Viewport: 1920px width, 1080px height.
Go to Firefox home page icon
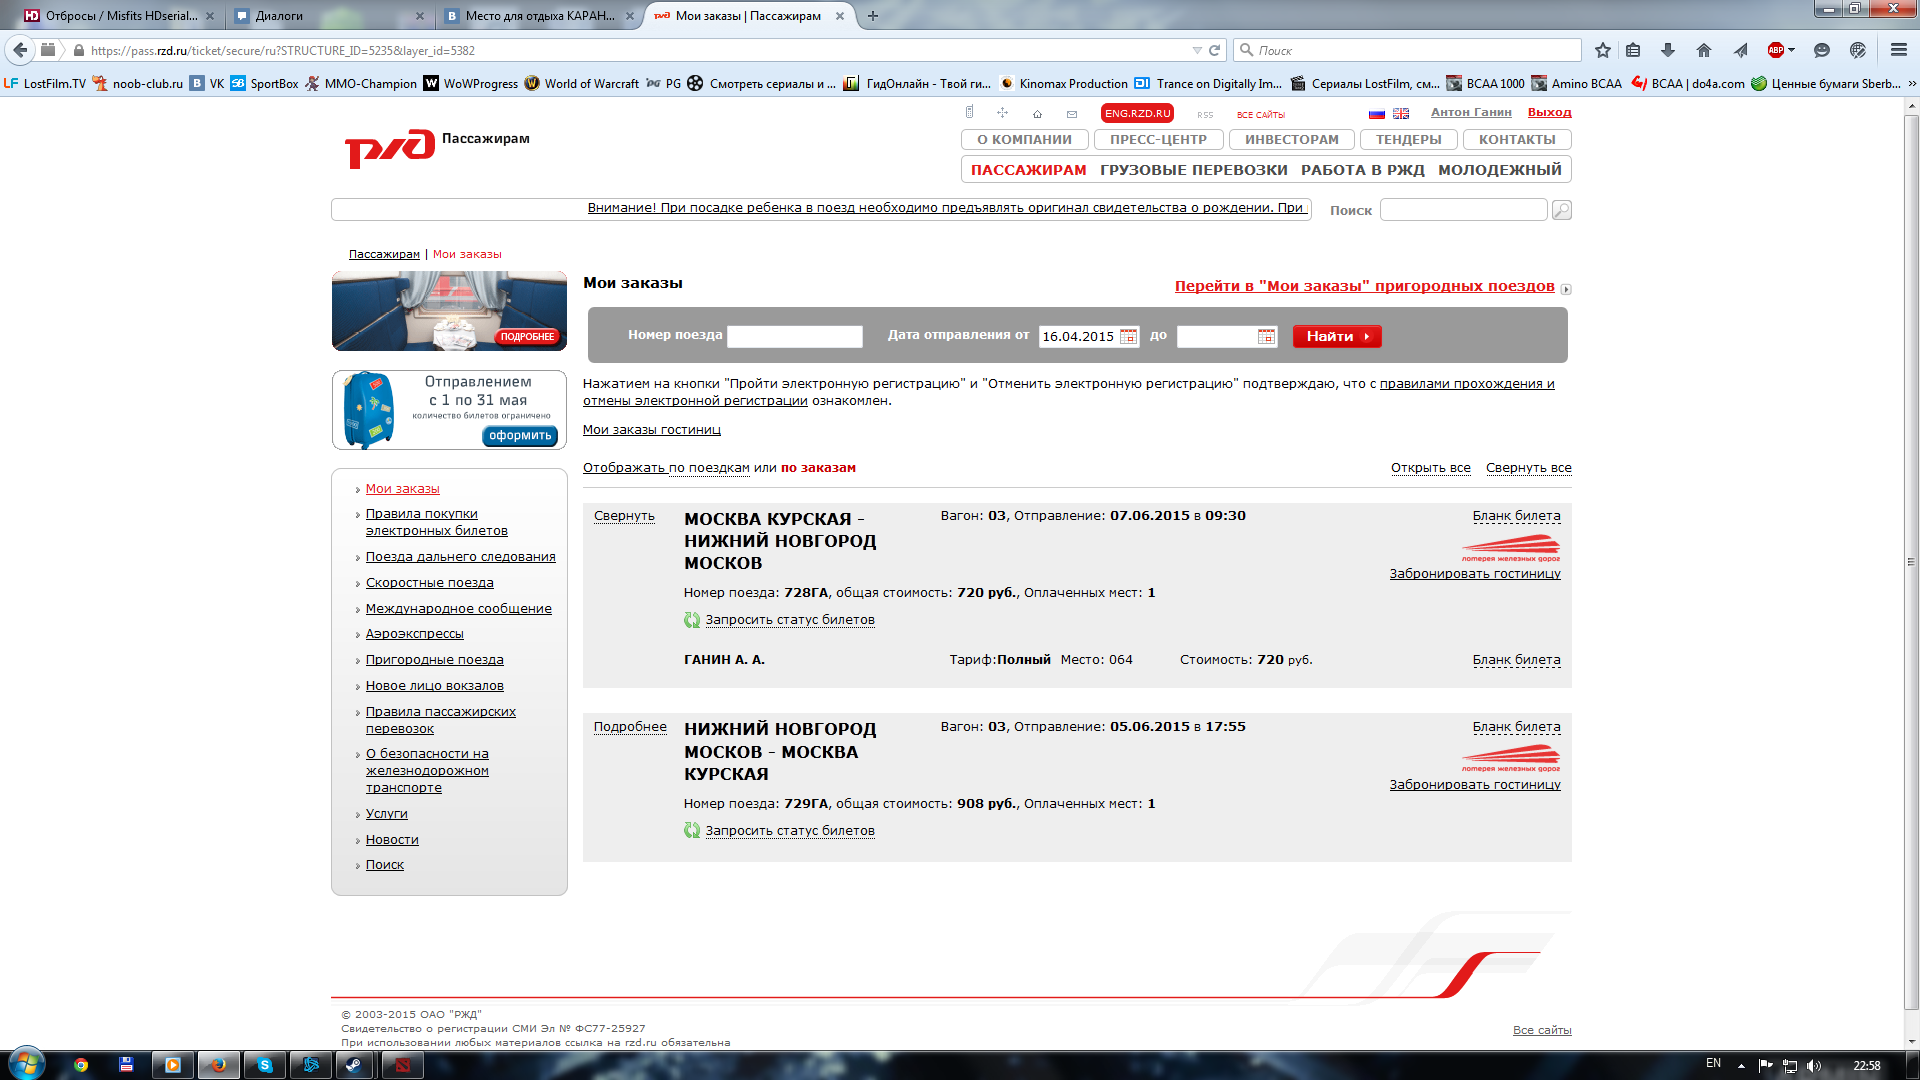pos(1704,50)
